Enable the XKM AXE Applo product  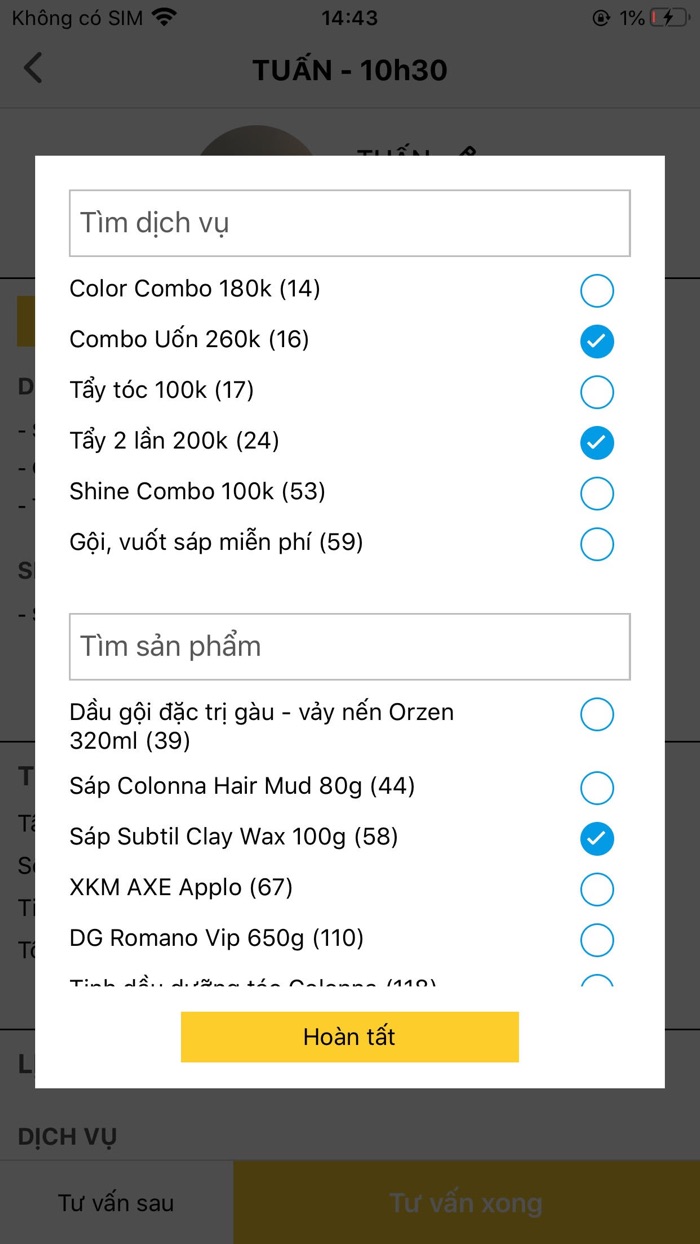[x=596, y=889]
